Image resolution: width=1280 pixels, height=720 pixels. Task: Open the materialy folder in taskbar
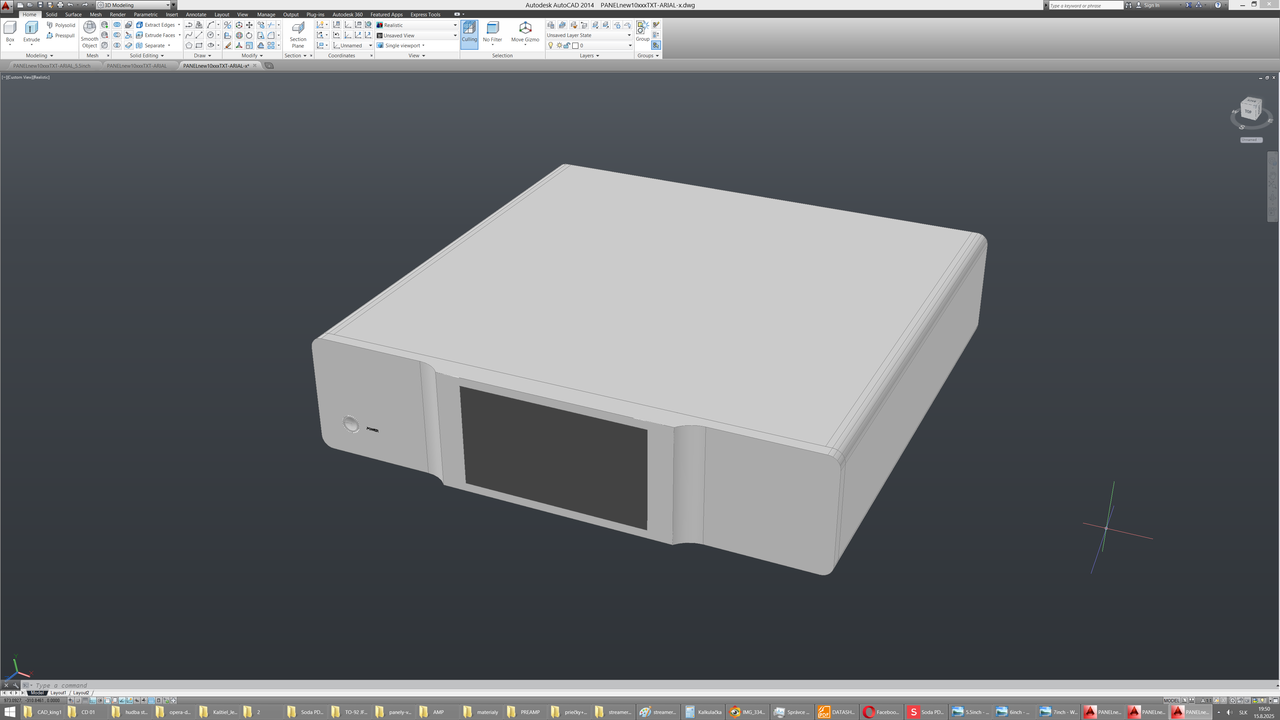click(x=481, y=712)
